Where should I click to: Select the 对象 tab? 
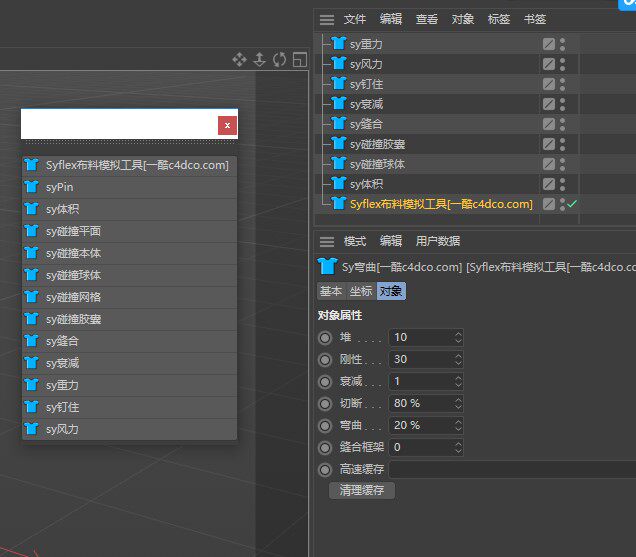point(391,291)
